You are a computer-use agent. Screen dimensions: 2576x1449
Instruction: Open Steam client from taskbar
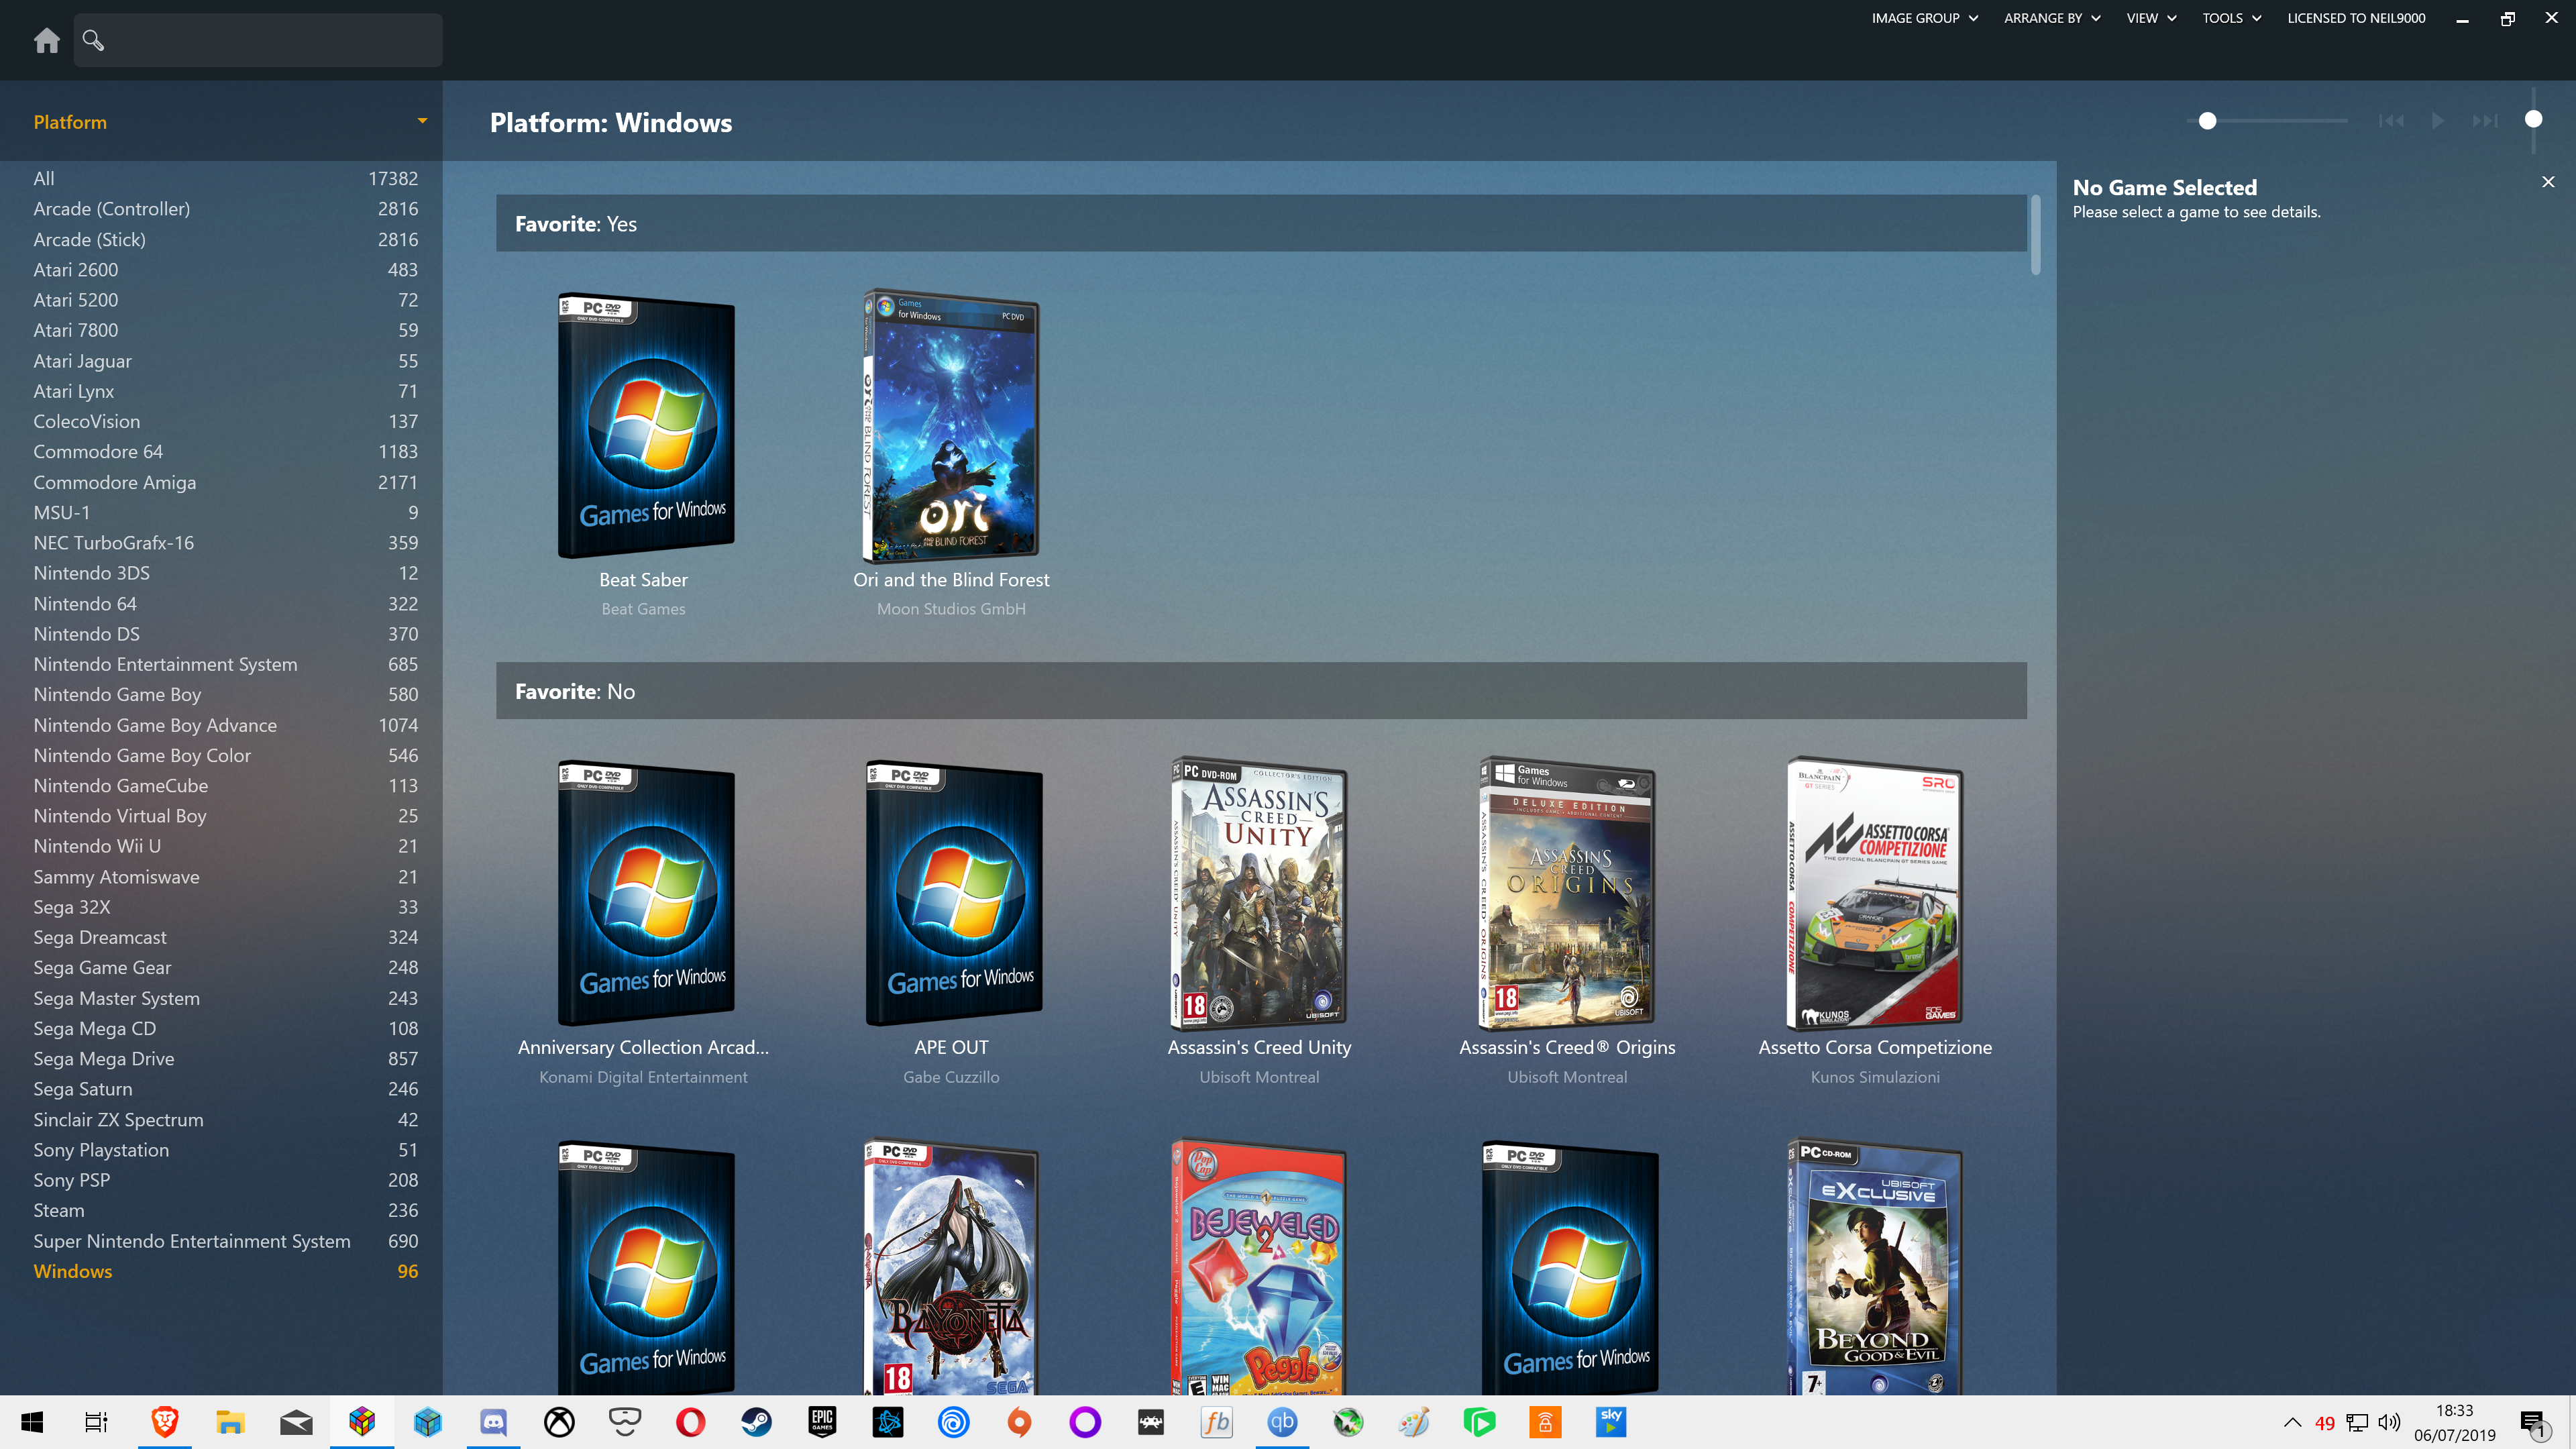[x=756, y=1422]
